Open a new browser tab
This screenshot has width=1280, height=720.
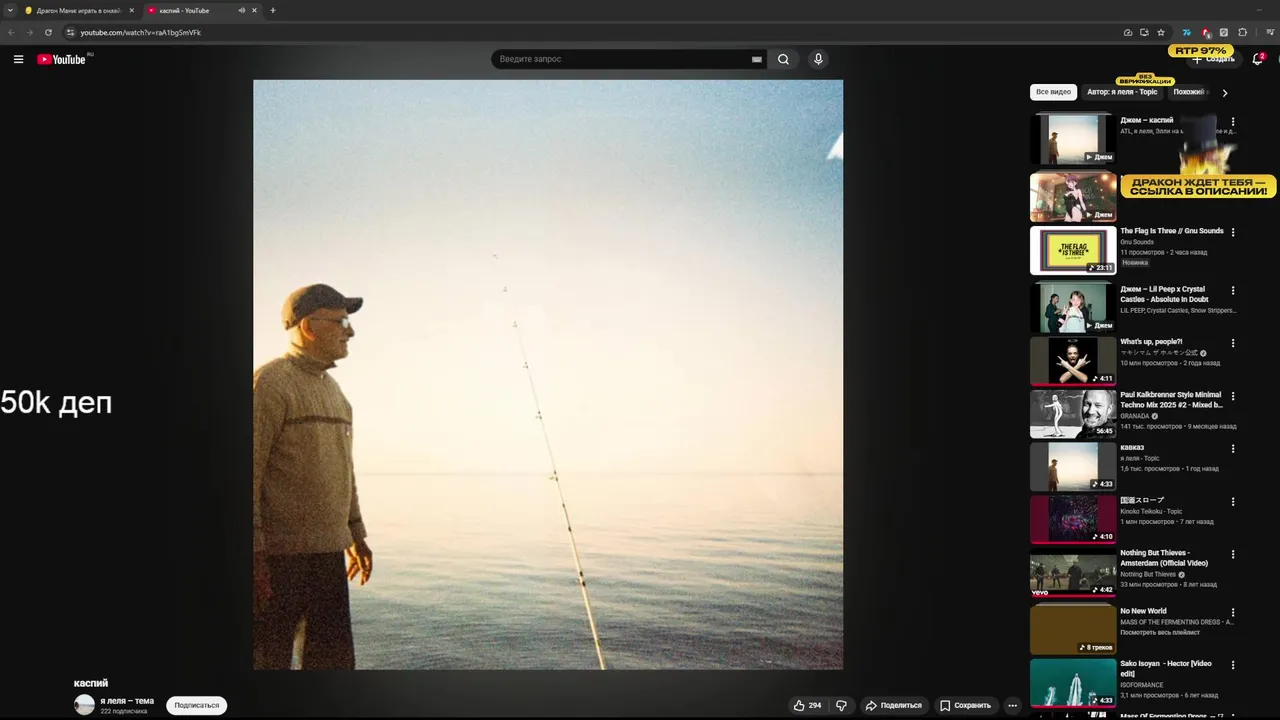273,10
